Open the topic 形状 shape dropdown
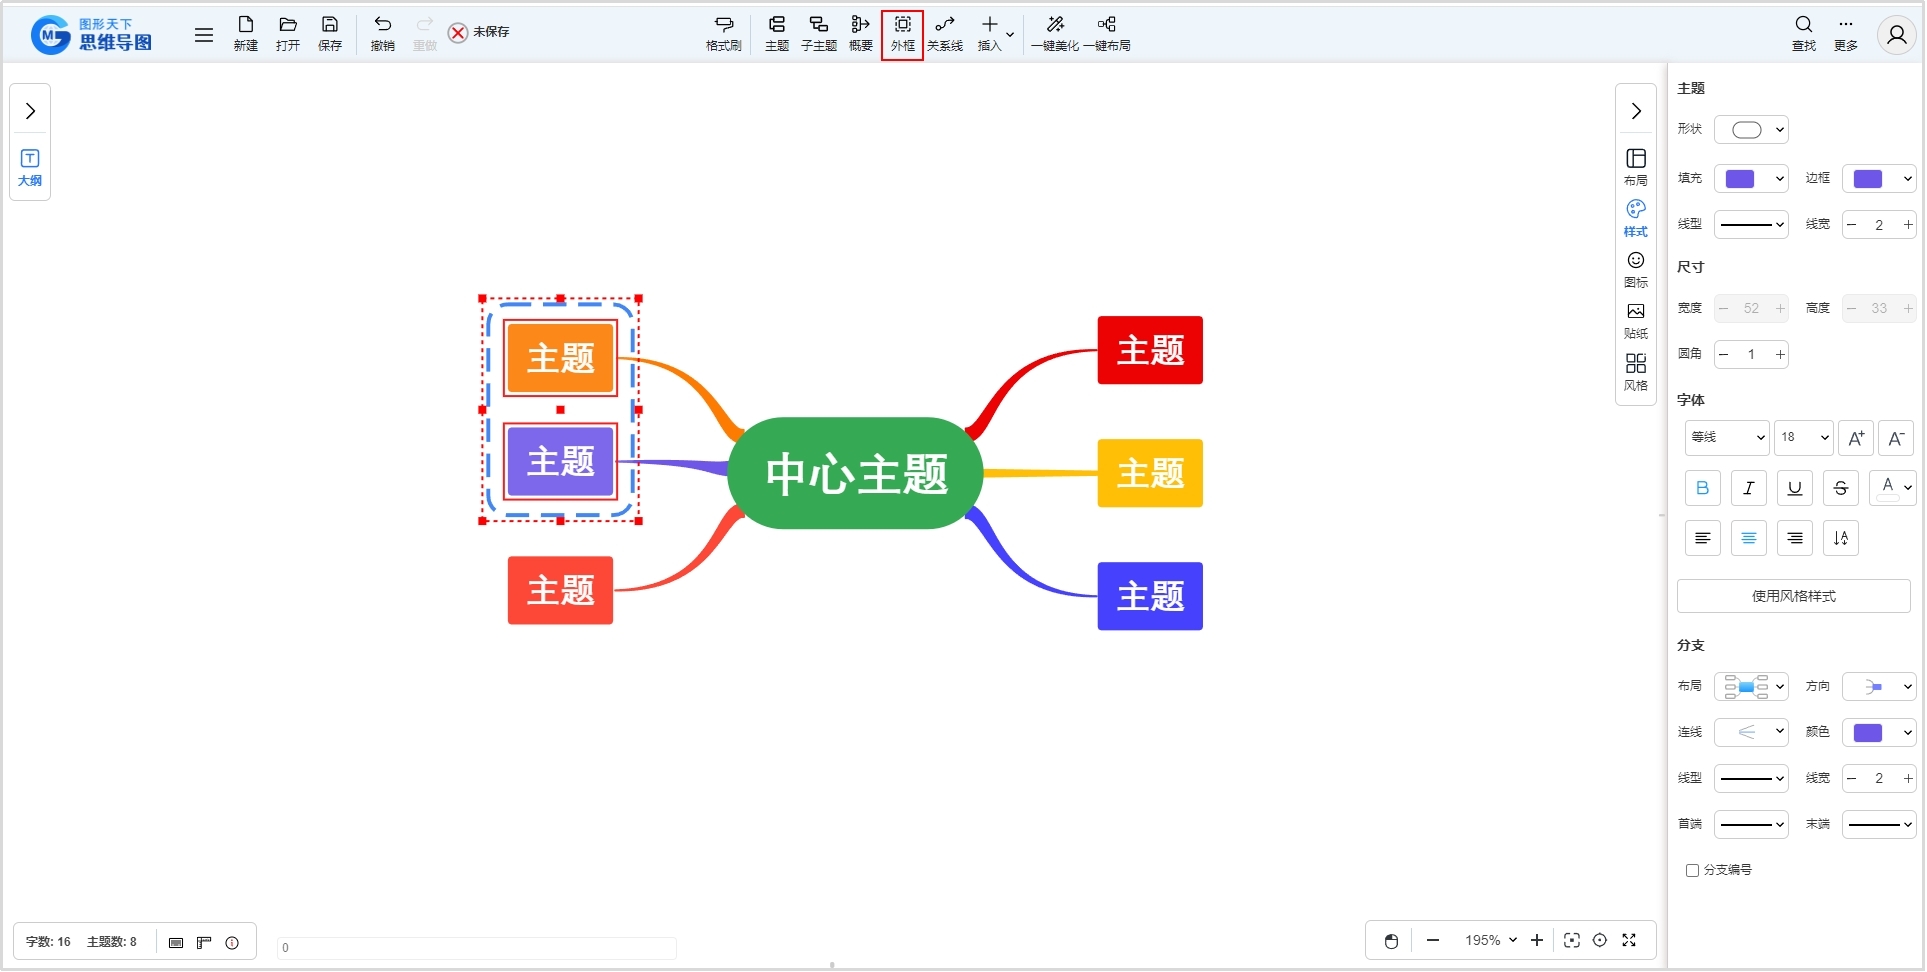1927x972 pixels. 1751,129
